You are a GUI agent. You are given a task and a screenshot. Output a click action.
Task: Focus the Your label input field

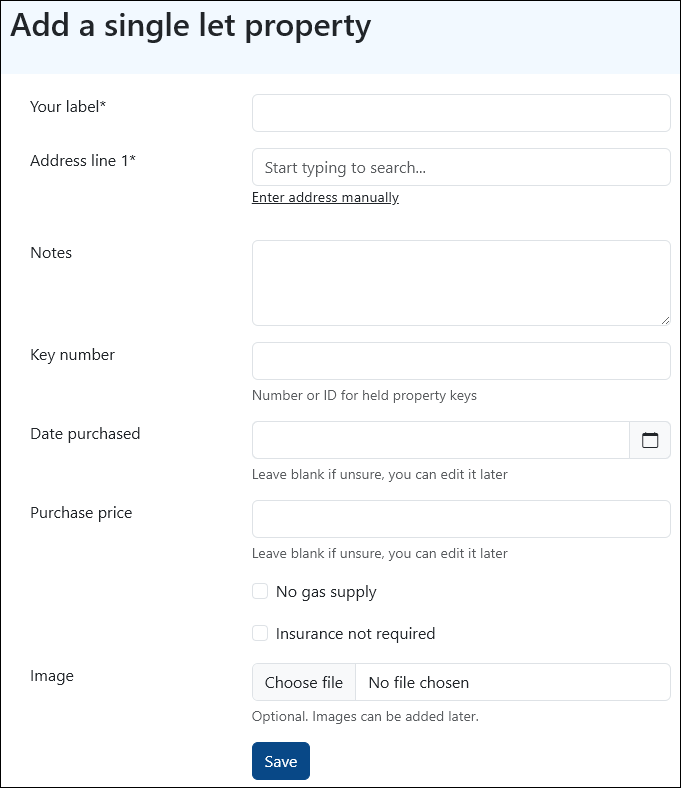461,113
